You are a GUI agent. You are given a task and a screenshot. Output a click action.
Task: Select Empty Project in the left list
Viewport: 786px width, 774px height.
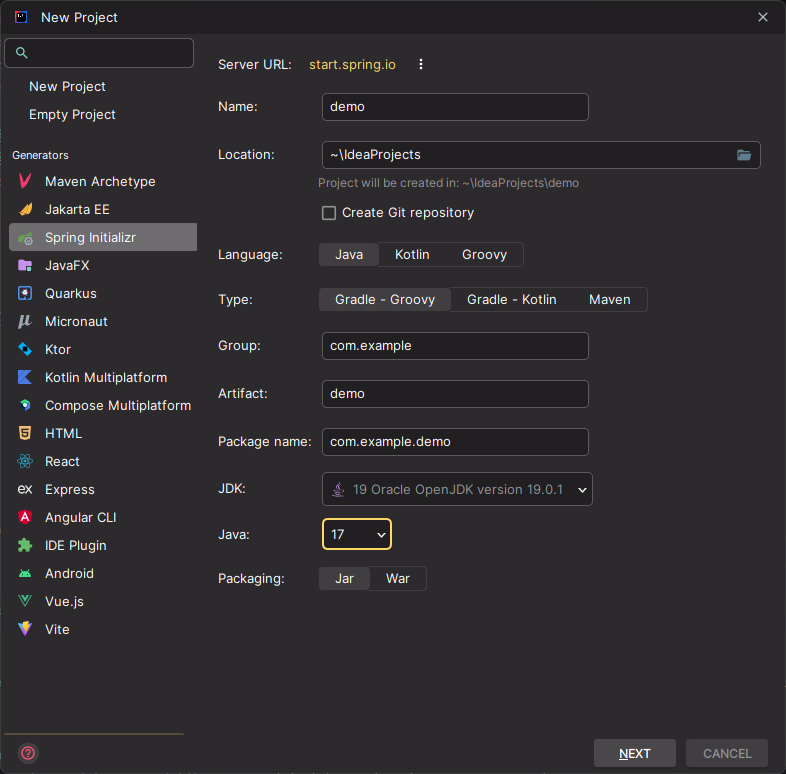pos(72,115)
